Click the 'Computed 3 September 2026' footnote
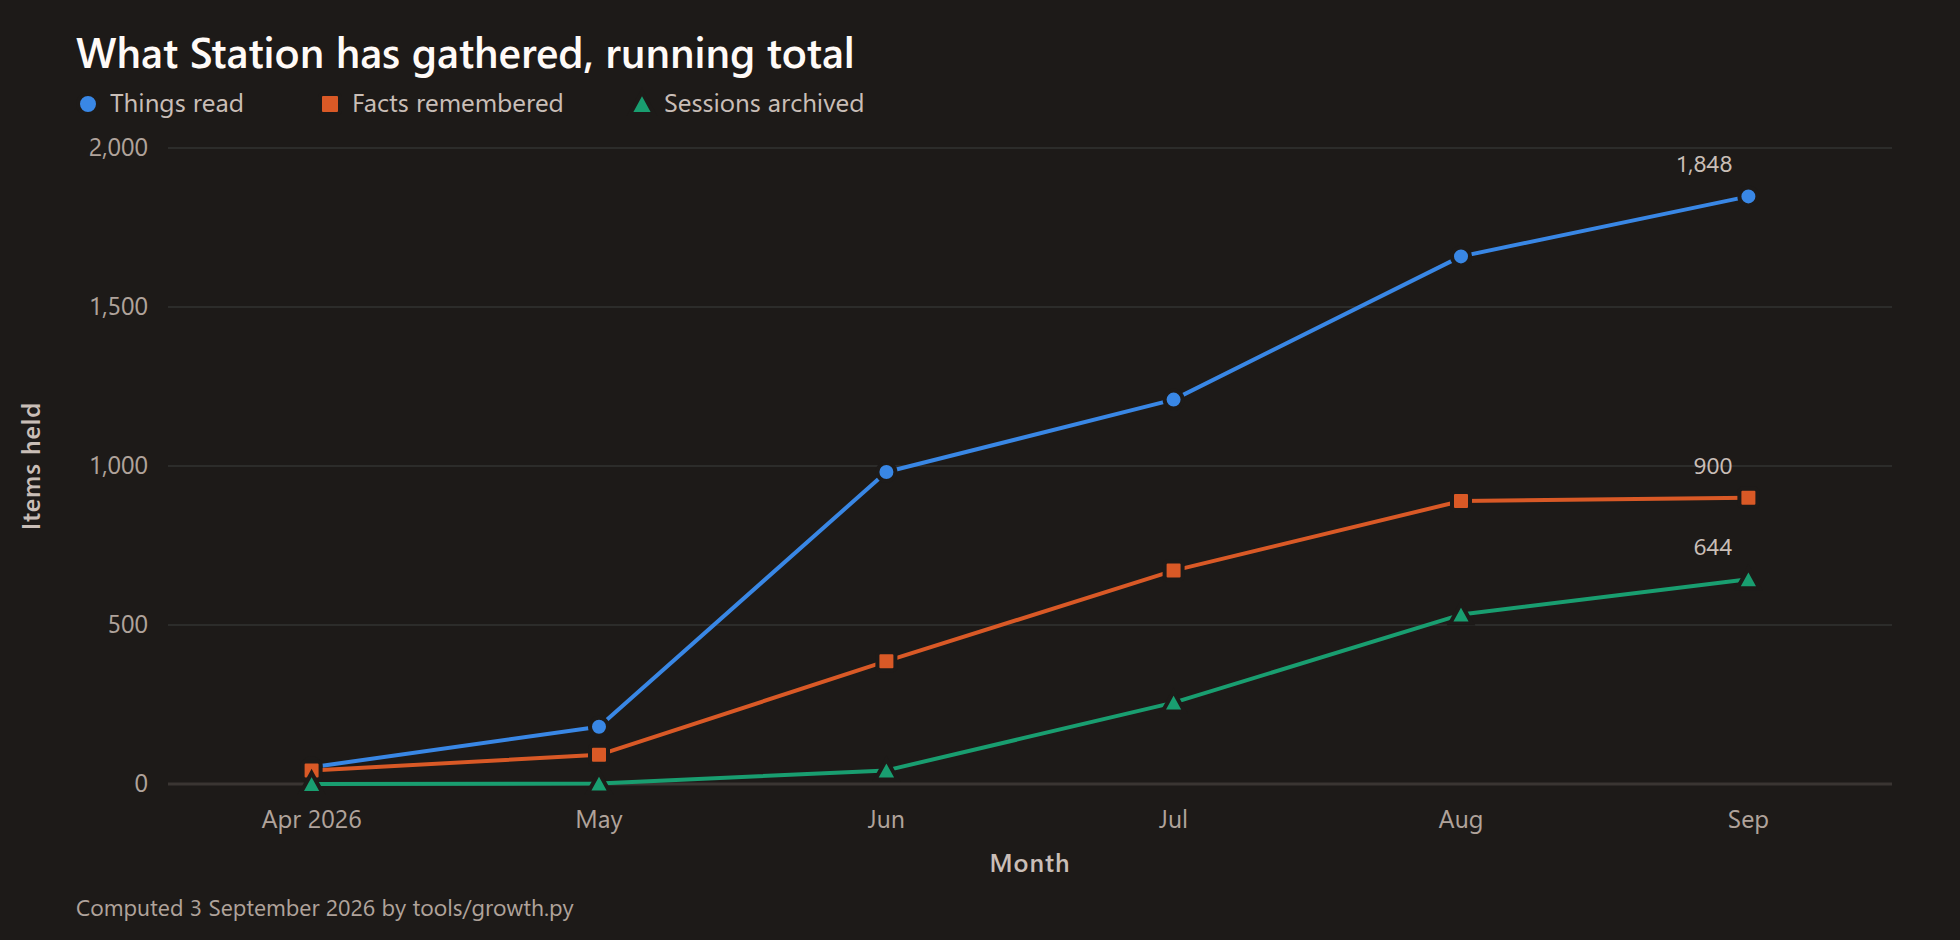This screenshot has width=1960, height=940. pos(325,909)
